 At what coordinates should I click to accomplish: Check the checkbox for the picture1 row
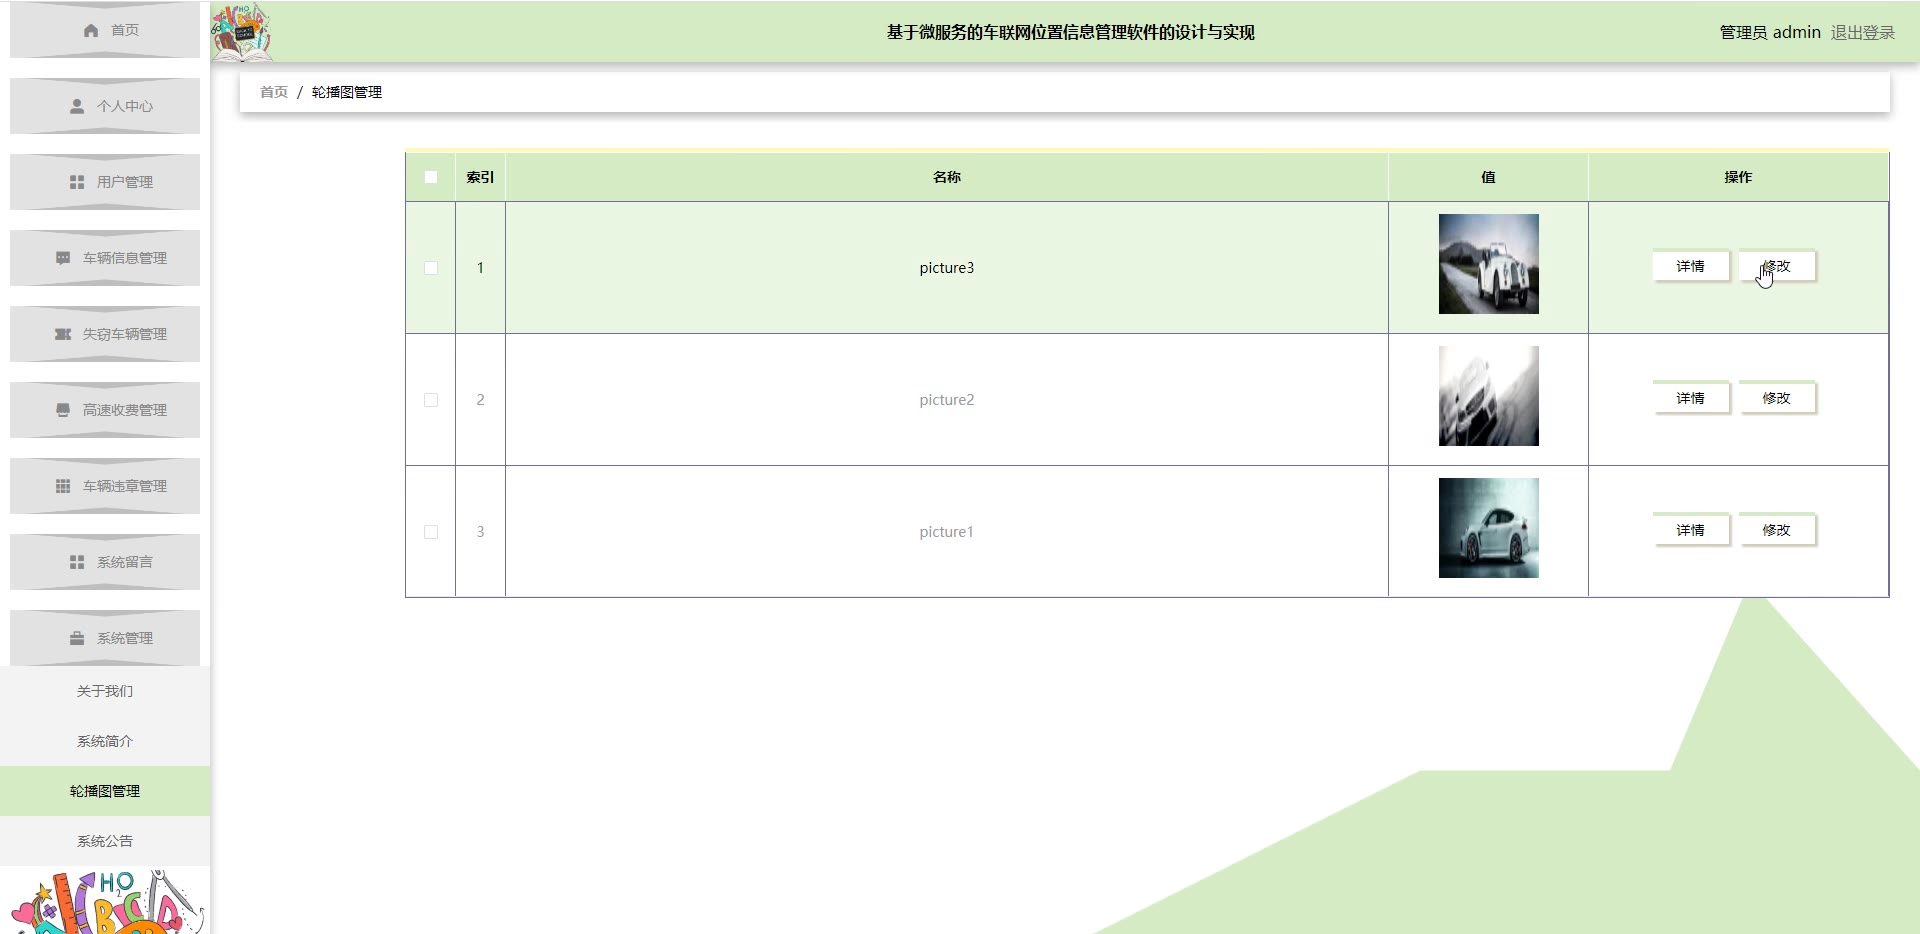point(431,532)
